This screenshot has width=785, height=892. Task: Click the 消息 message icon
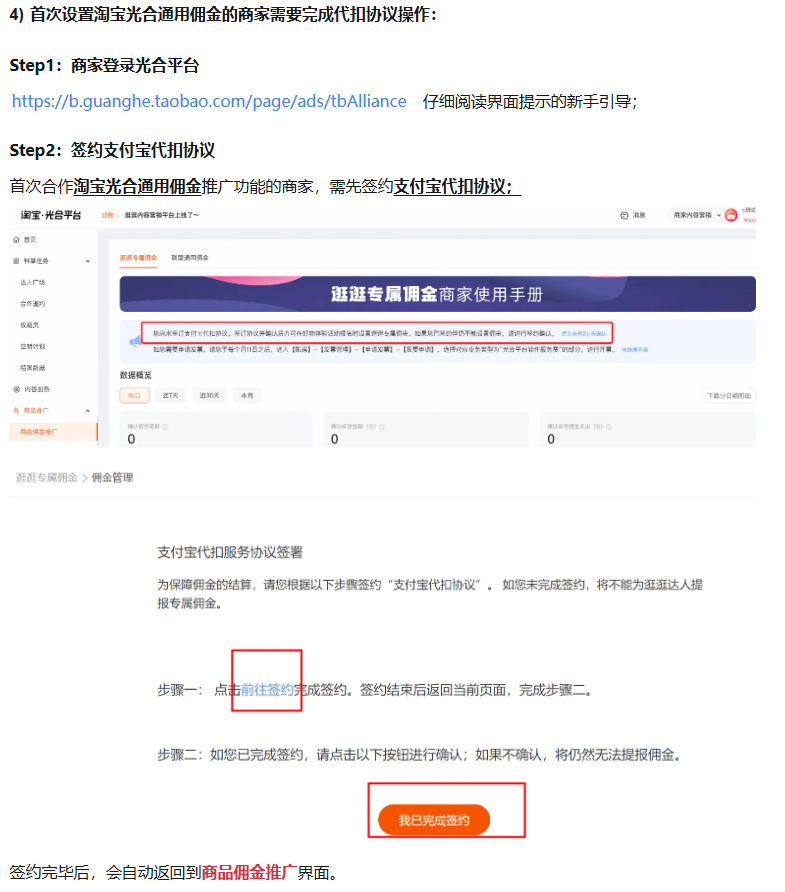click(625, 214)
